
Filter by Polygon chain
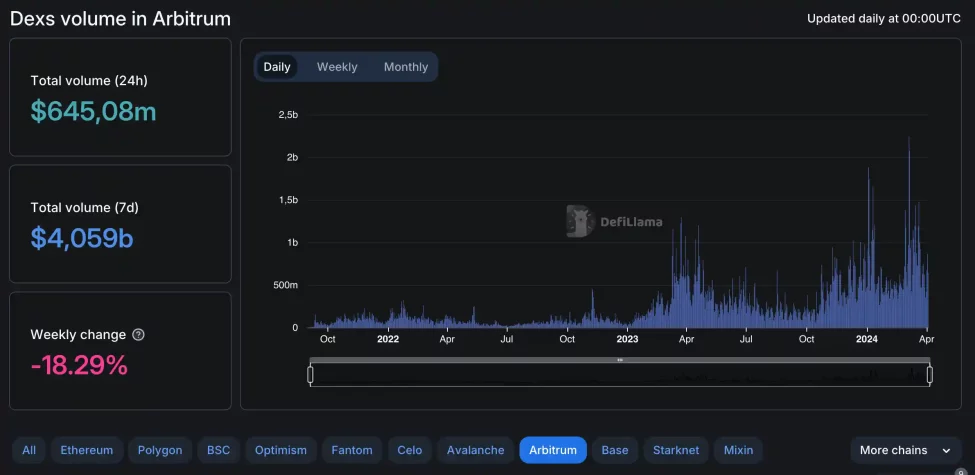pyautogui.click(x=160, y=450)
